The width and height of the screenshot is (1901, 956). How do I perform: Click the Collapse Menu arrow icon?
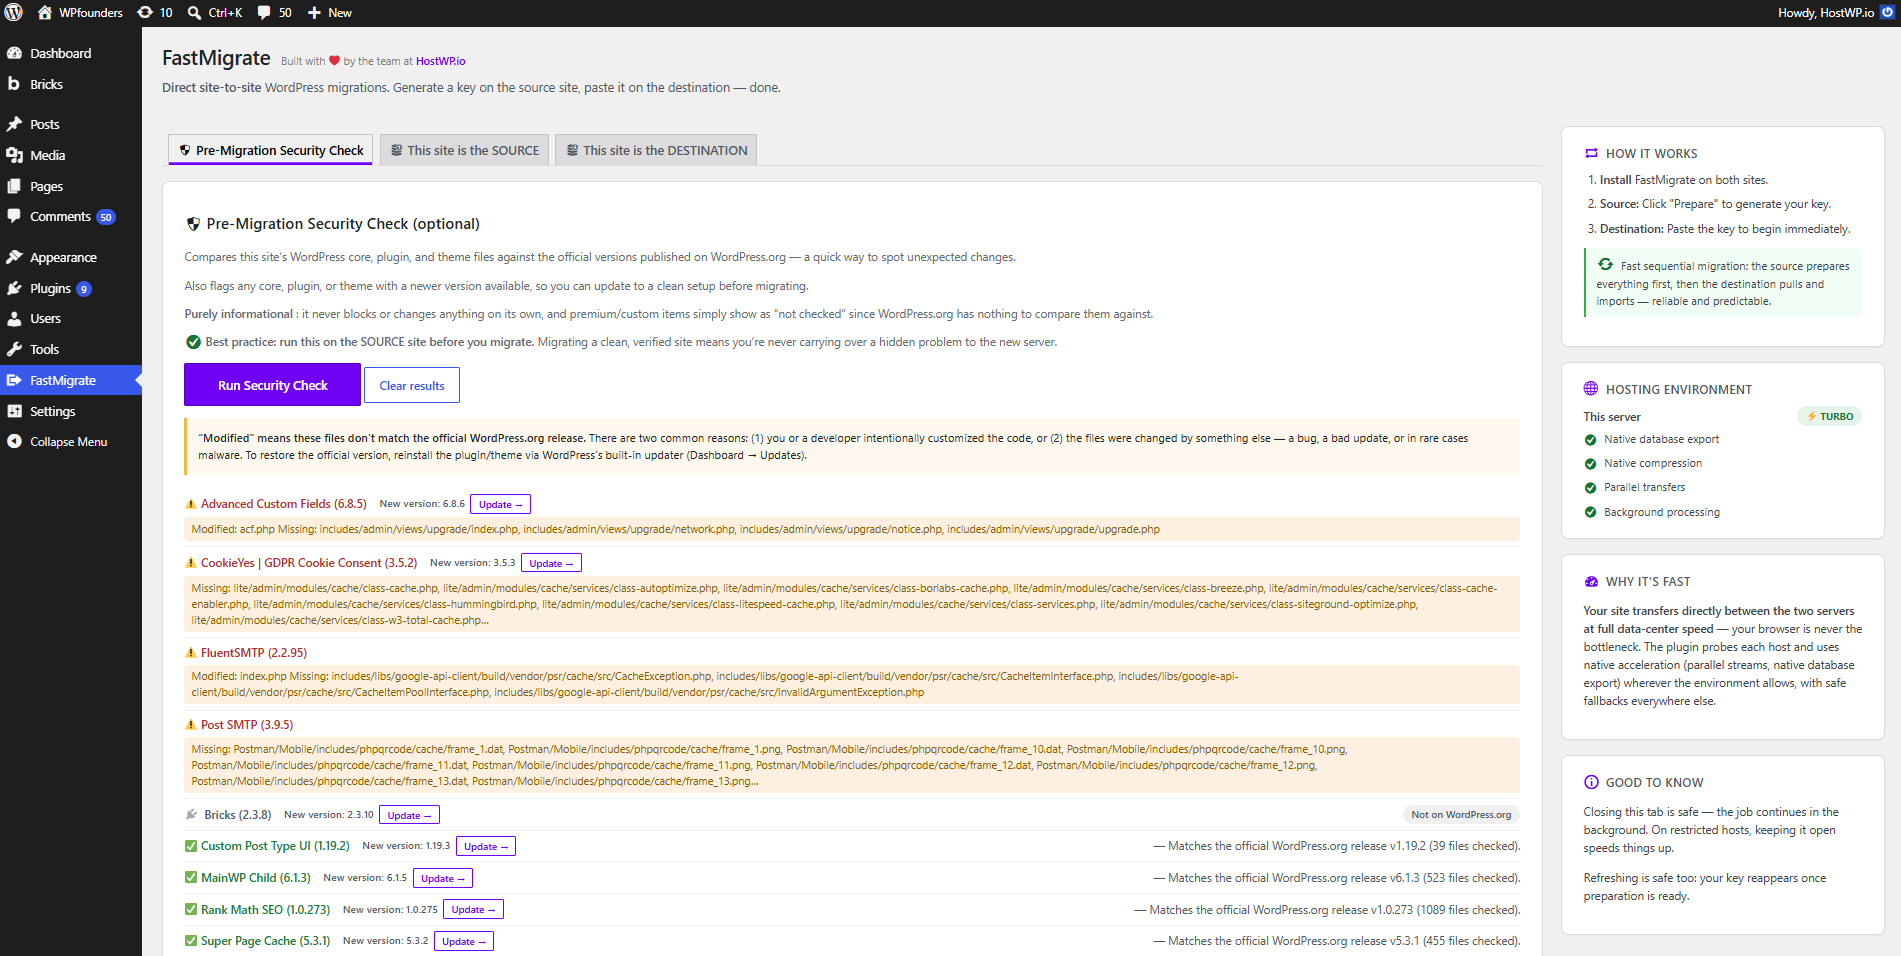click(15, 441)
